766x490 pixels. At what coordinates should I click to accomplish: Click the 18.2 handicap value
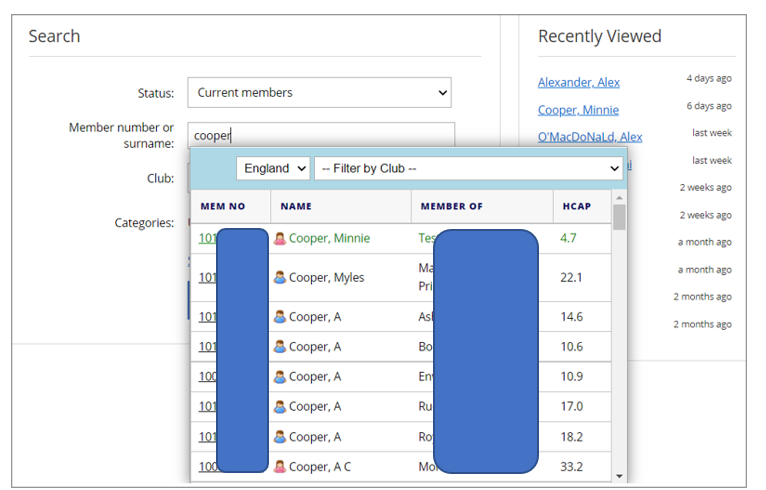[x=572, y=437]
